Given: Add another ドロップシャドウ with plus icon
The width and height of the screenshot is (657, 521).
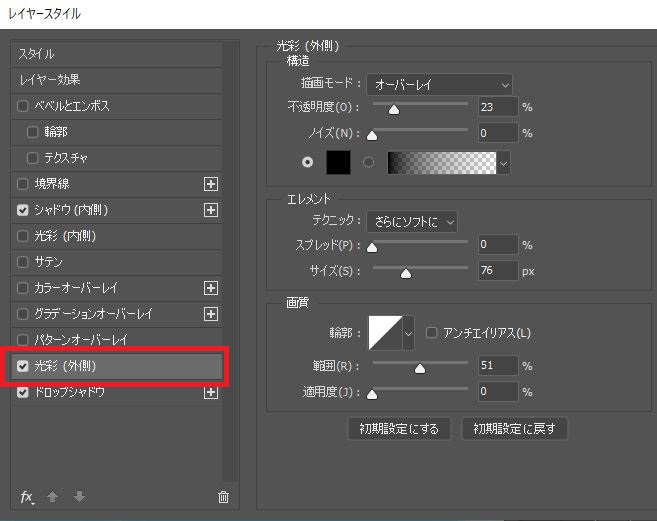Looking at the screenshot, I should pyautogui.click(x=211, y=392).
